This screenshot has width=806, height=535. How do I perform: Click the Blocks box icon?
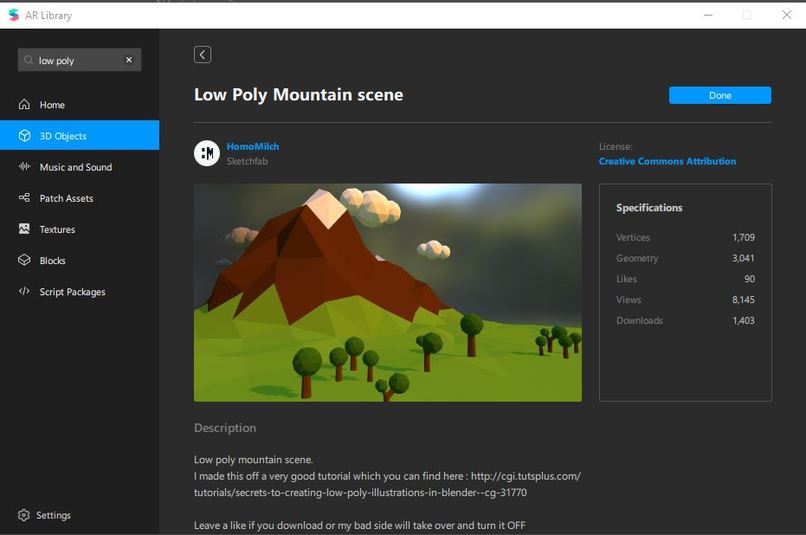pyautogui.click(x=24, y=260)
